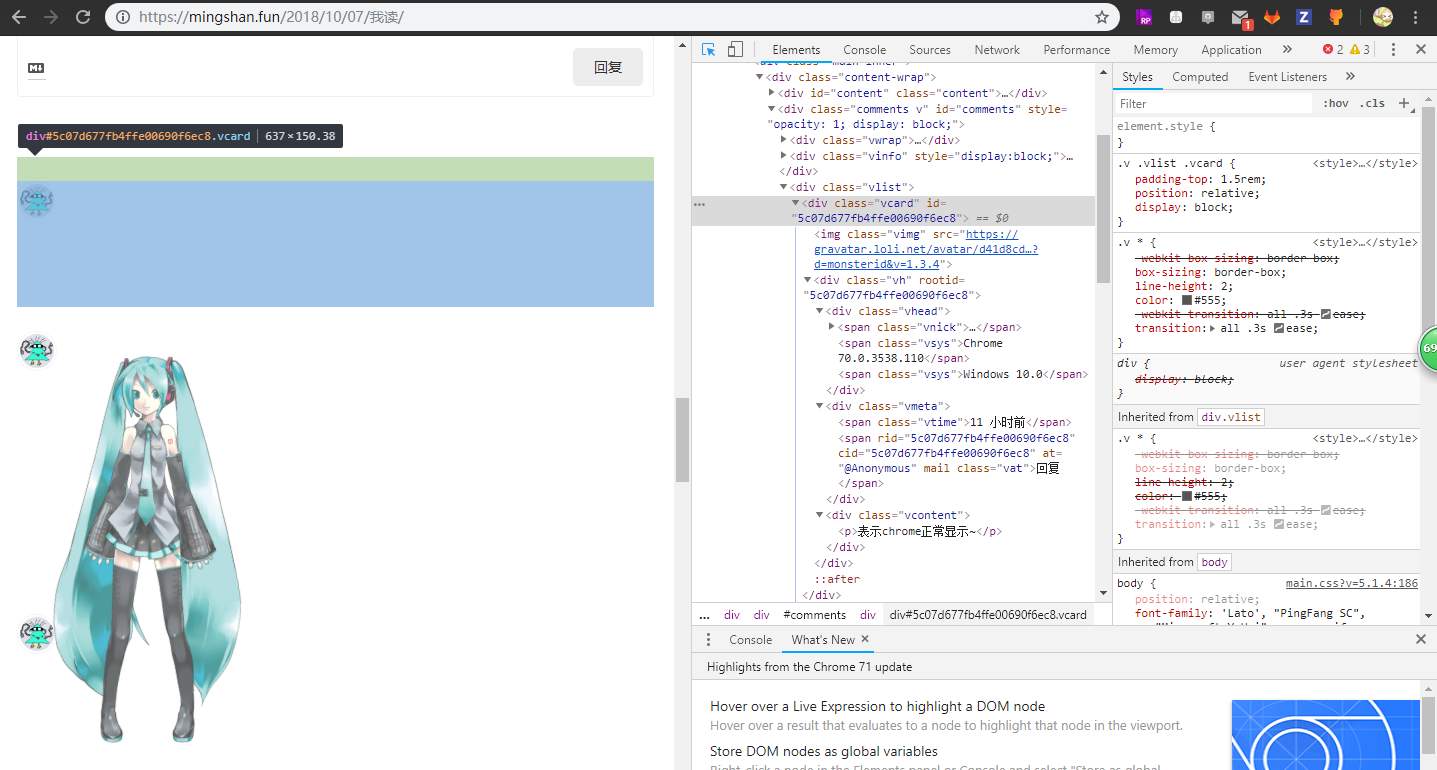Click the markdown icon in the comment box
Screen dimensions: 1437x770
36,68
